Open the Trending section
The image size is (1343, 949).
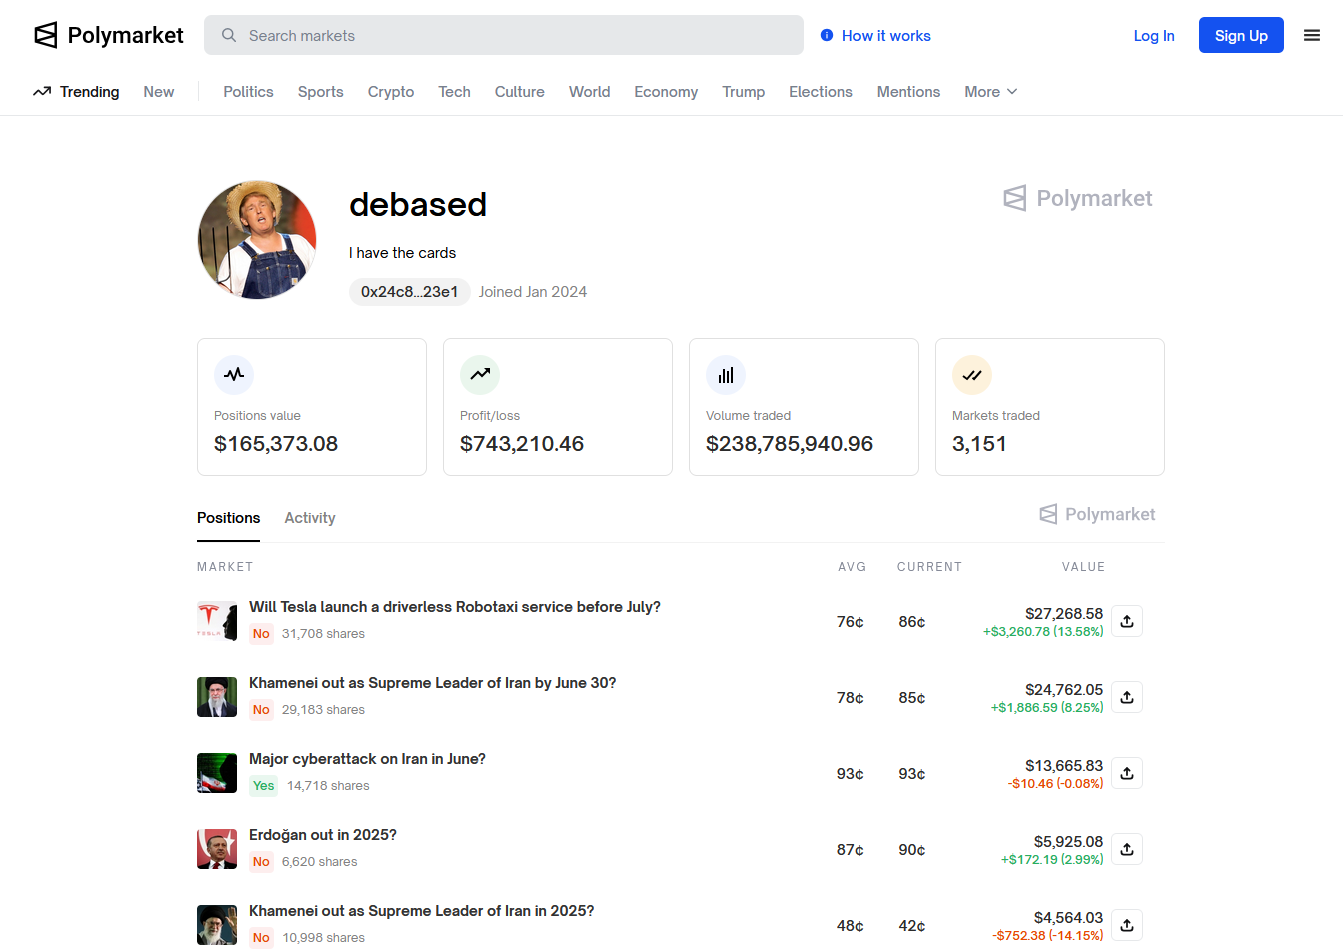point(76,91)
